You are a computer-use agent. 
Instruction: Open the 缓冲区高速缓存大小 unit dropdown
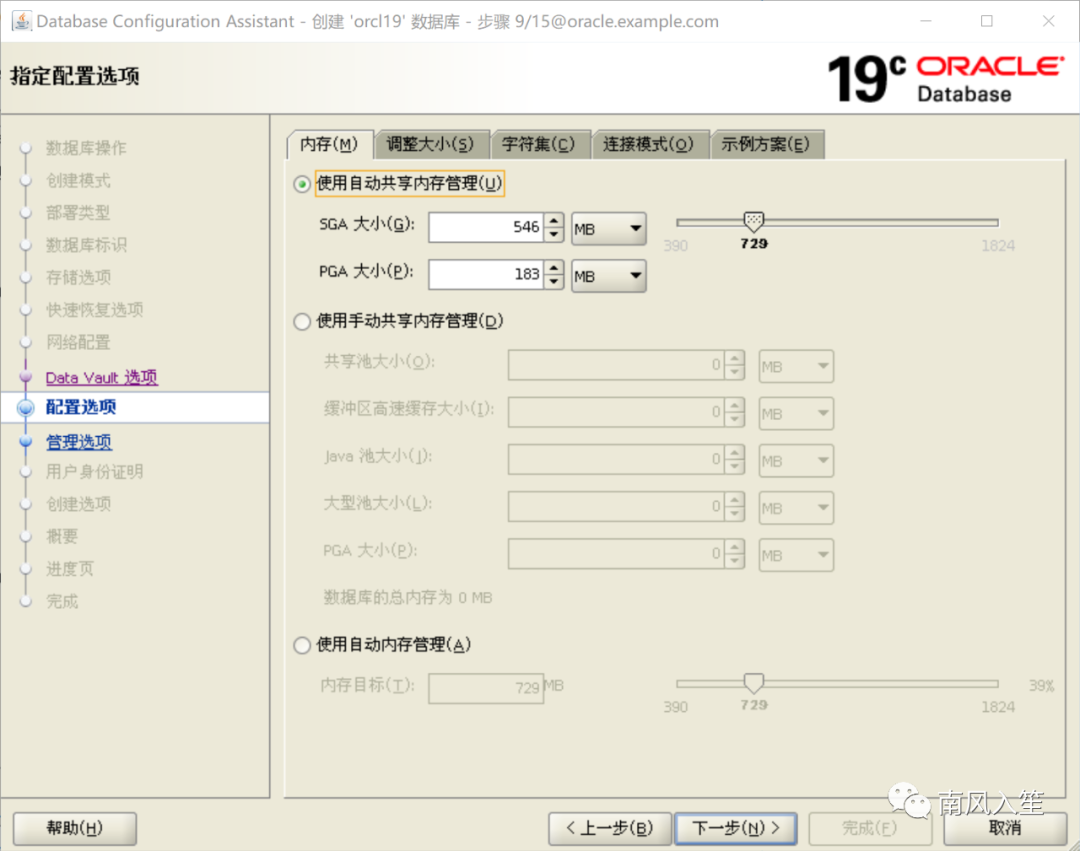[x=796, y=414]
